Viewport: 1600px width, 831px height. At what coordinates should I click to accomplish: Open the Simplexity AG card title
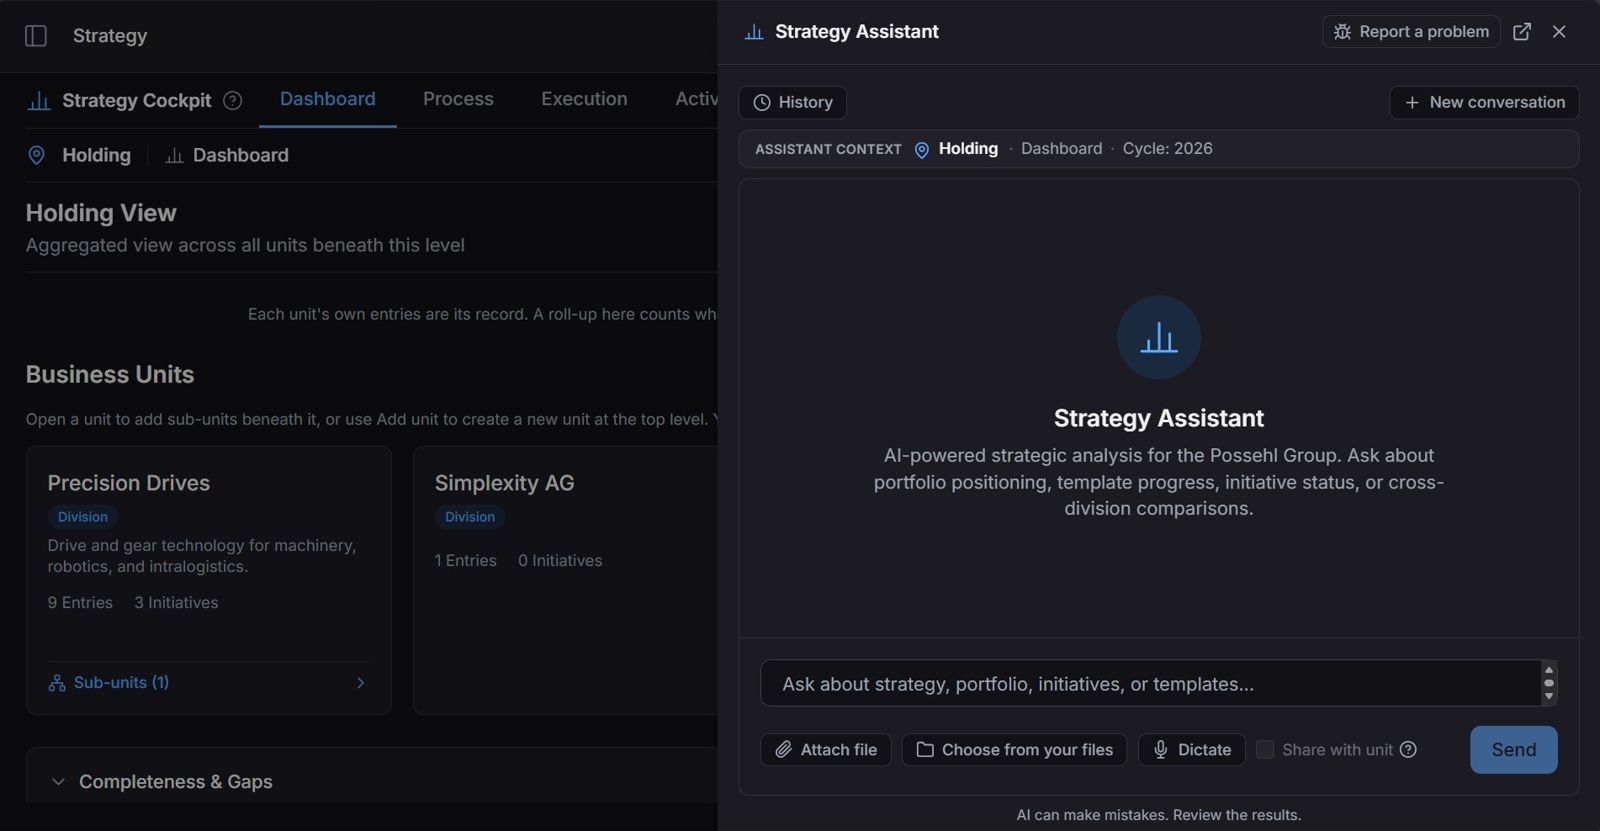505,483
